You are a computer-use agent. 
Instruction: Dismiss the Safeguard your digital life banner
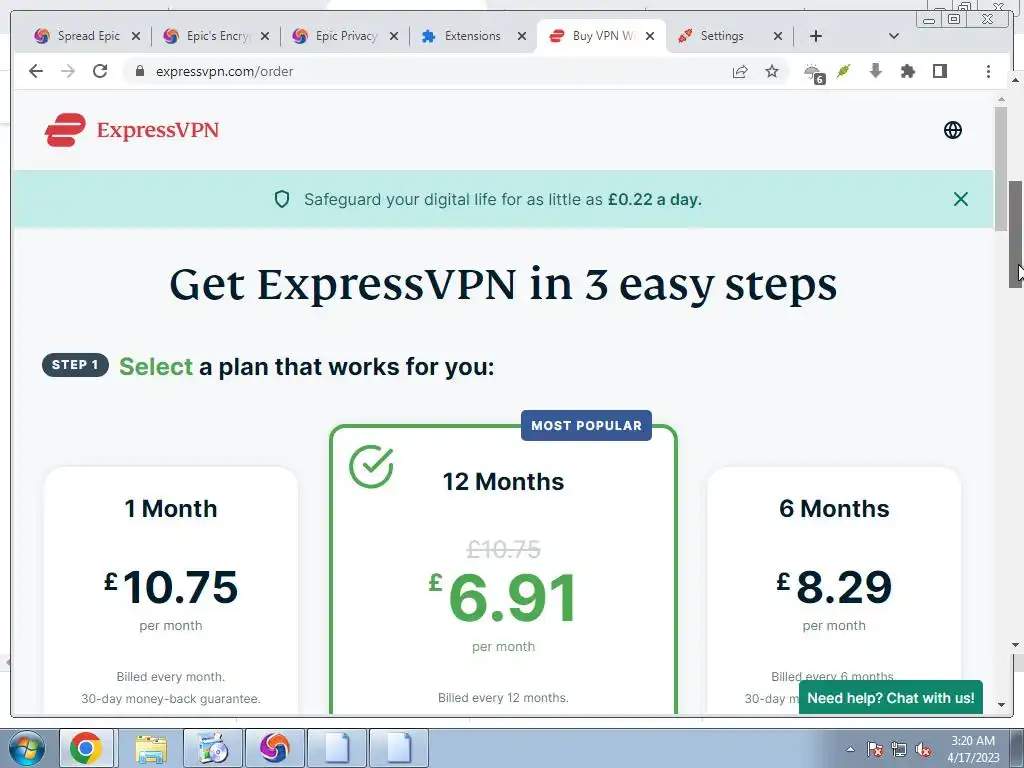[961, 199]
